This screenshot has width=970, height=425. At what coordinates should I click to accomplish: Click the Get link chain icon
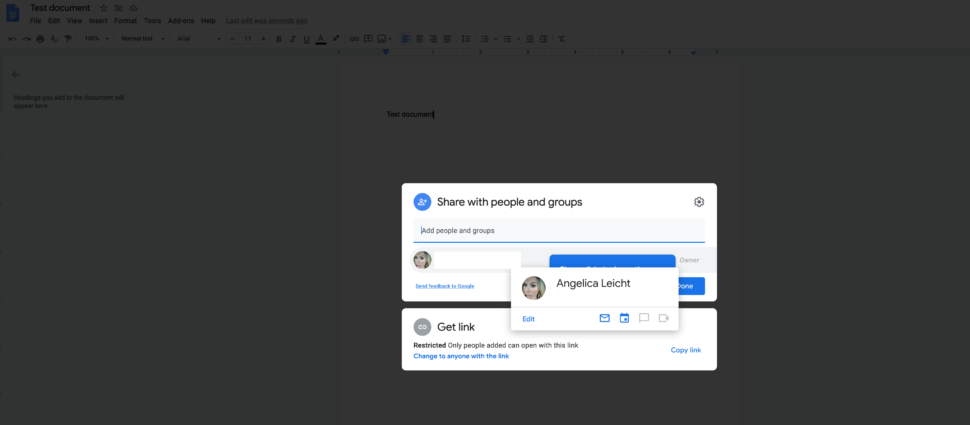coord(422,327)
